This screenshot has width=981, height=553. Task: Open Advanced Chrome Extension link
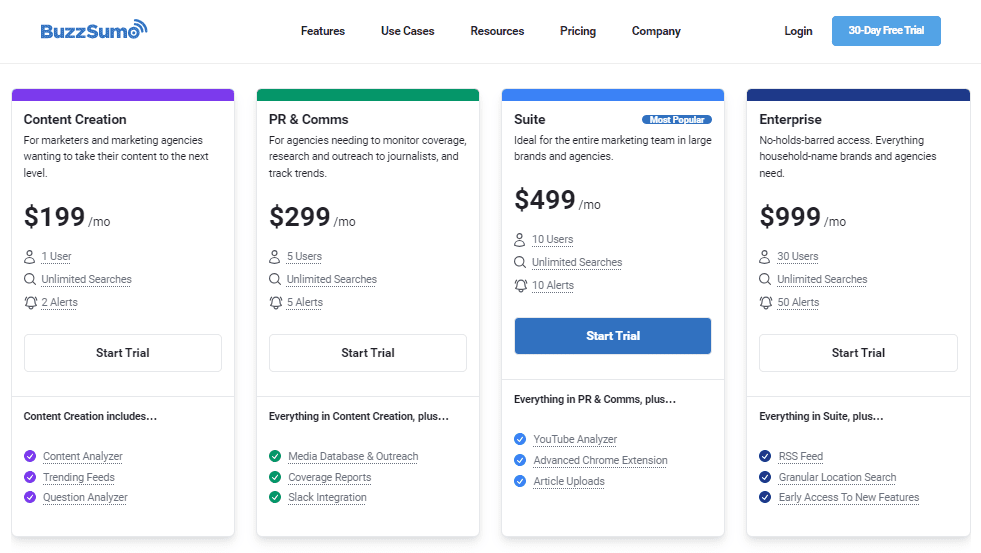coord(600,460)
